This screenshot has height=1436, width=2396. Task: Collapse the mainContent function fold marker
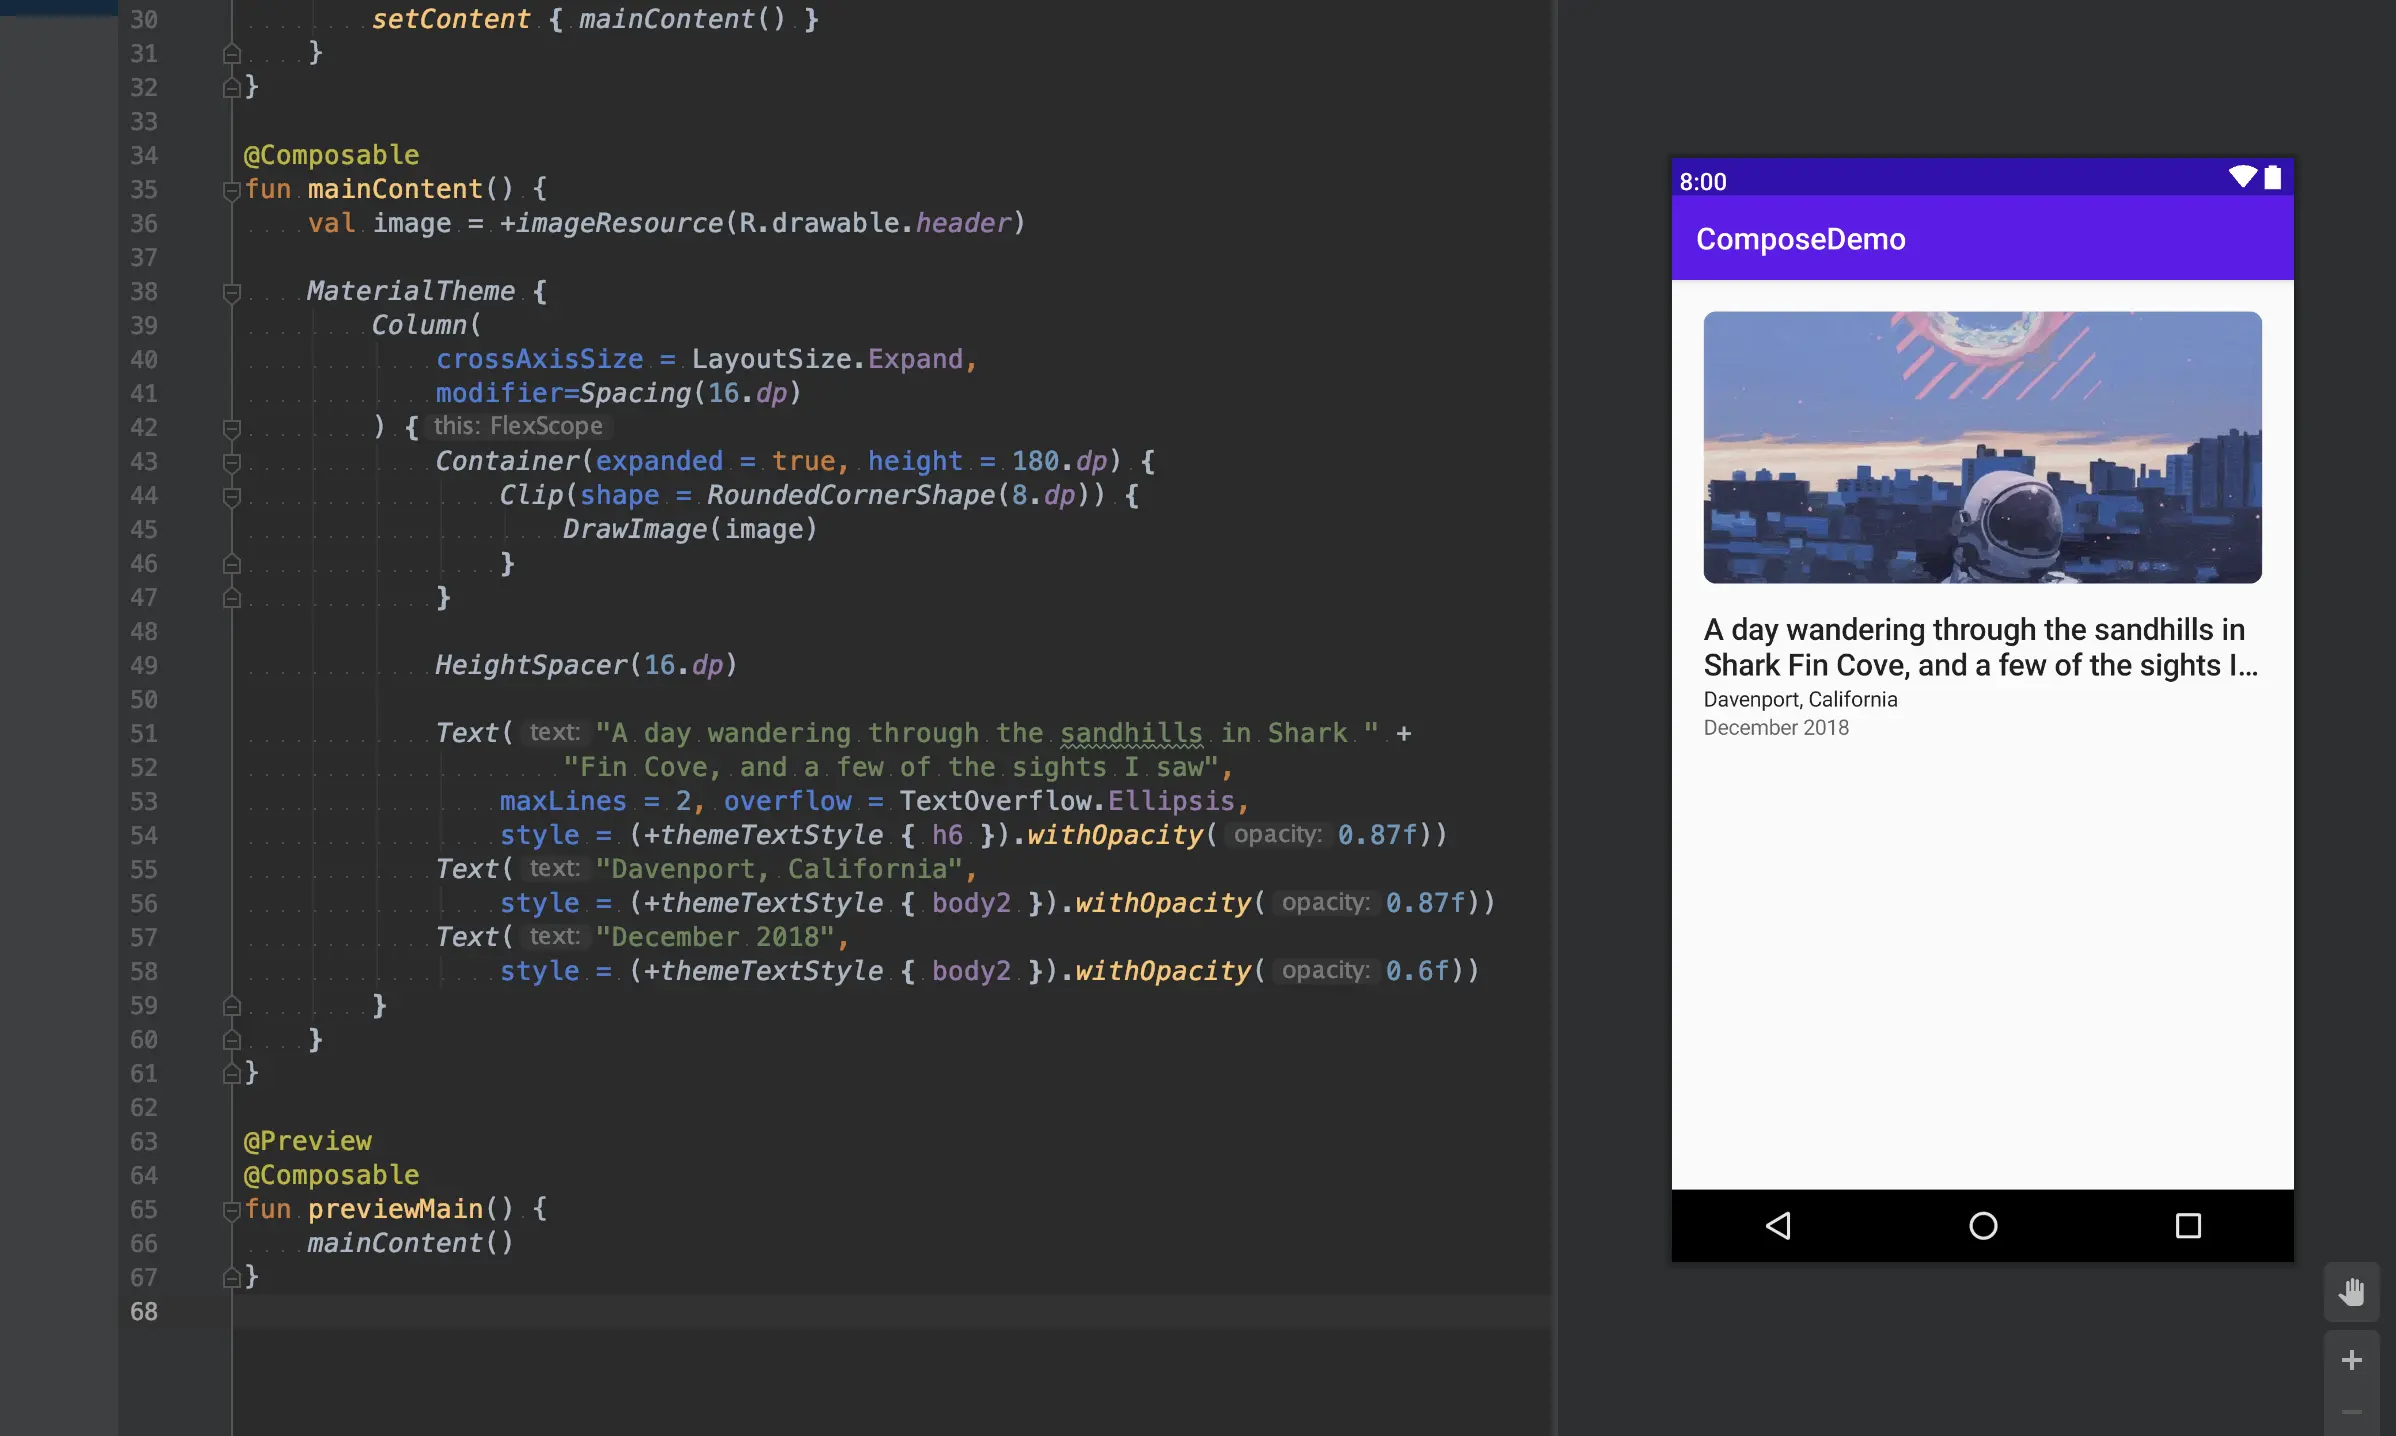coord(231,189)
